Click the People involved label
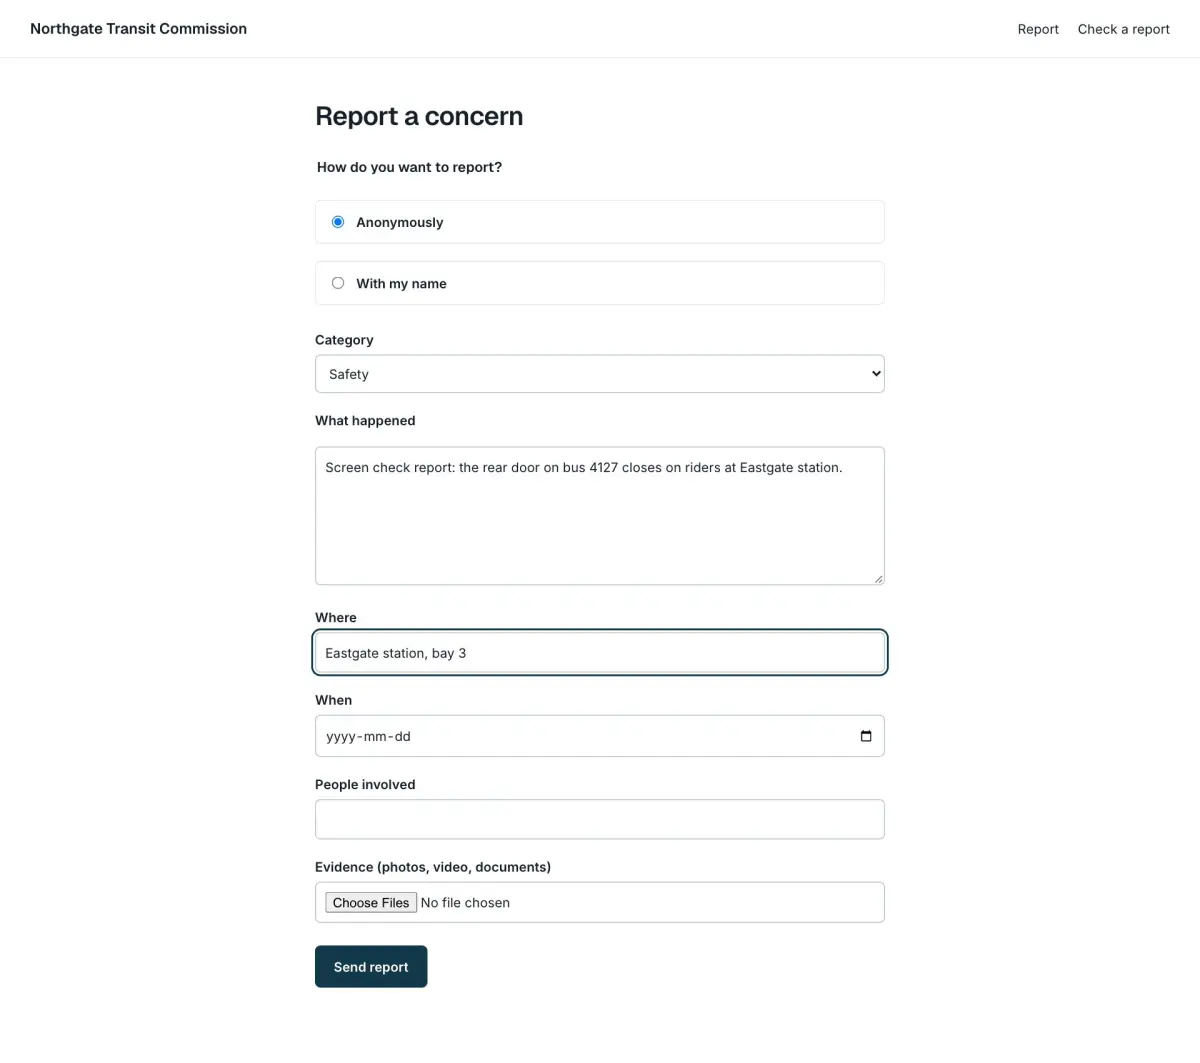Viewport: 1200px width, 1063px height. 365,785
